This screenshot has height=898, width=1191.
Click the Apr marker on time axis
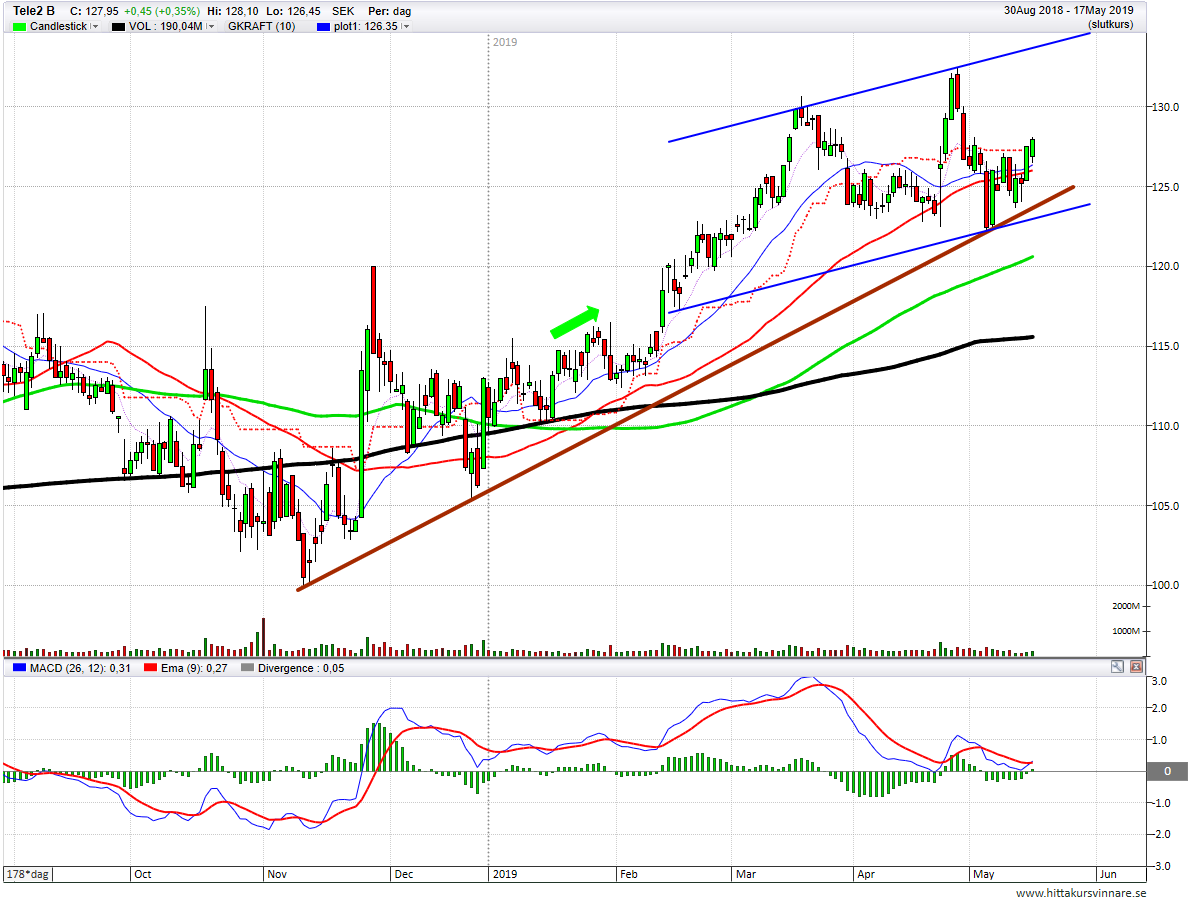[x=866, y=874]
